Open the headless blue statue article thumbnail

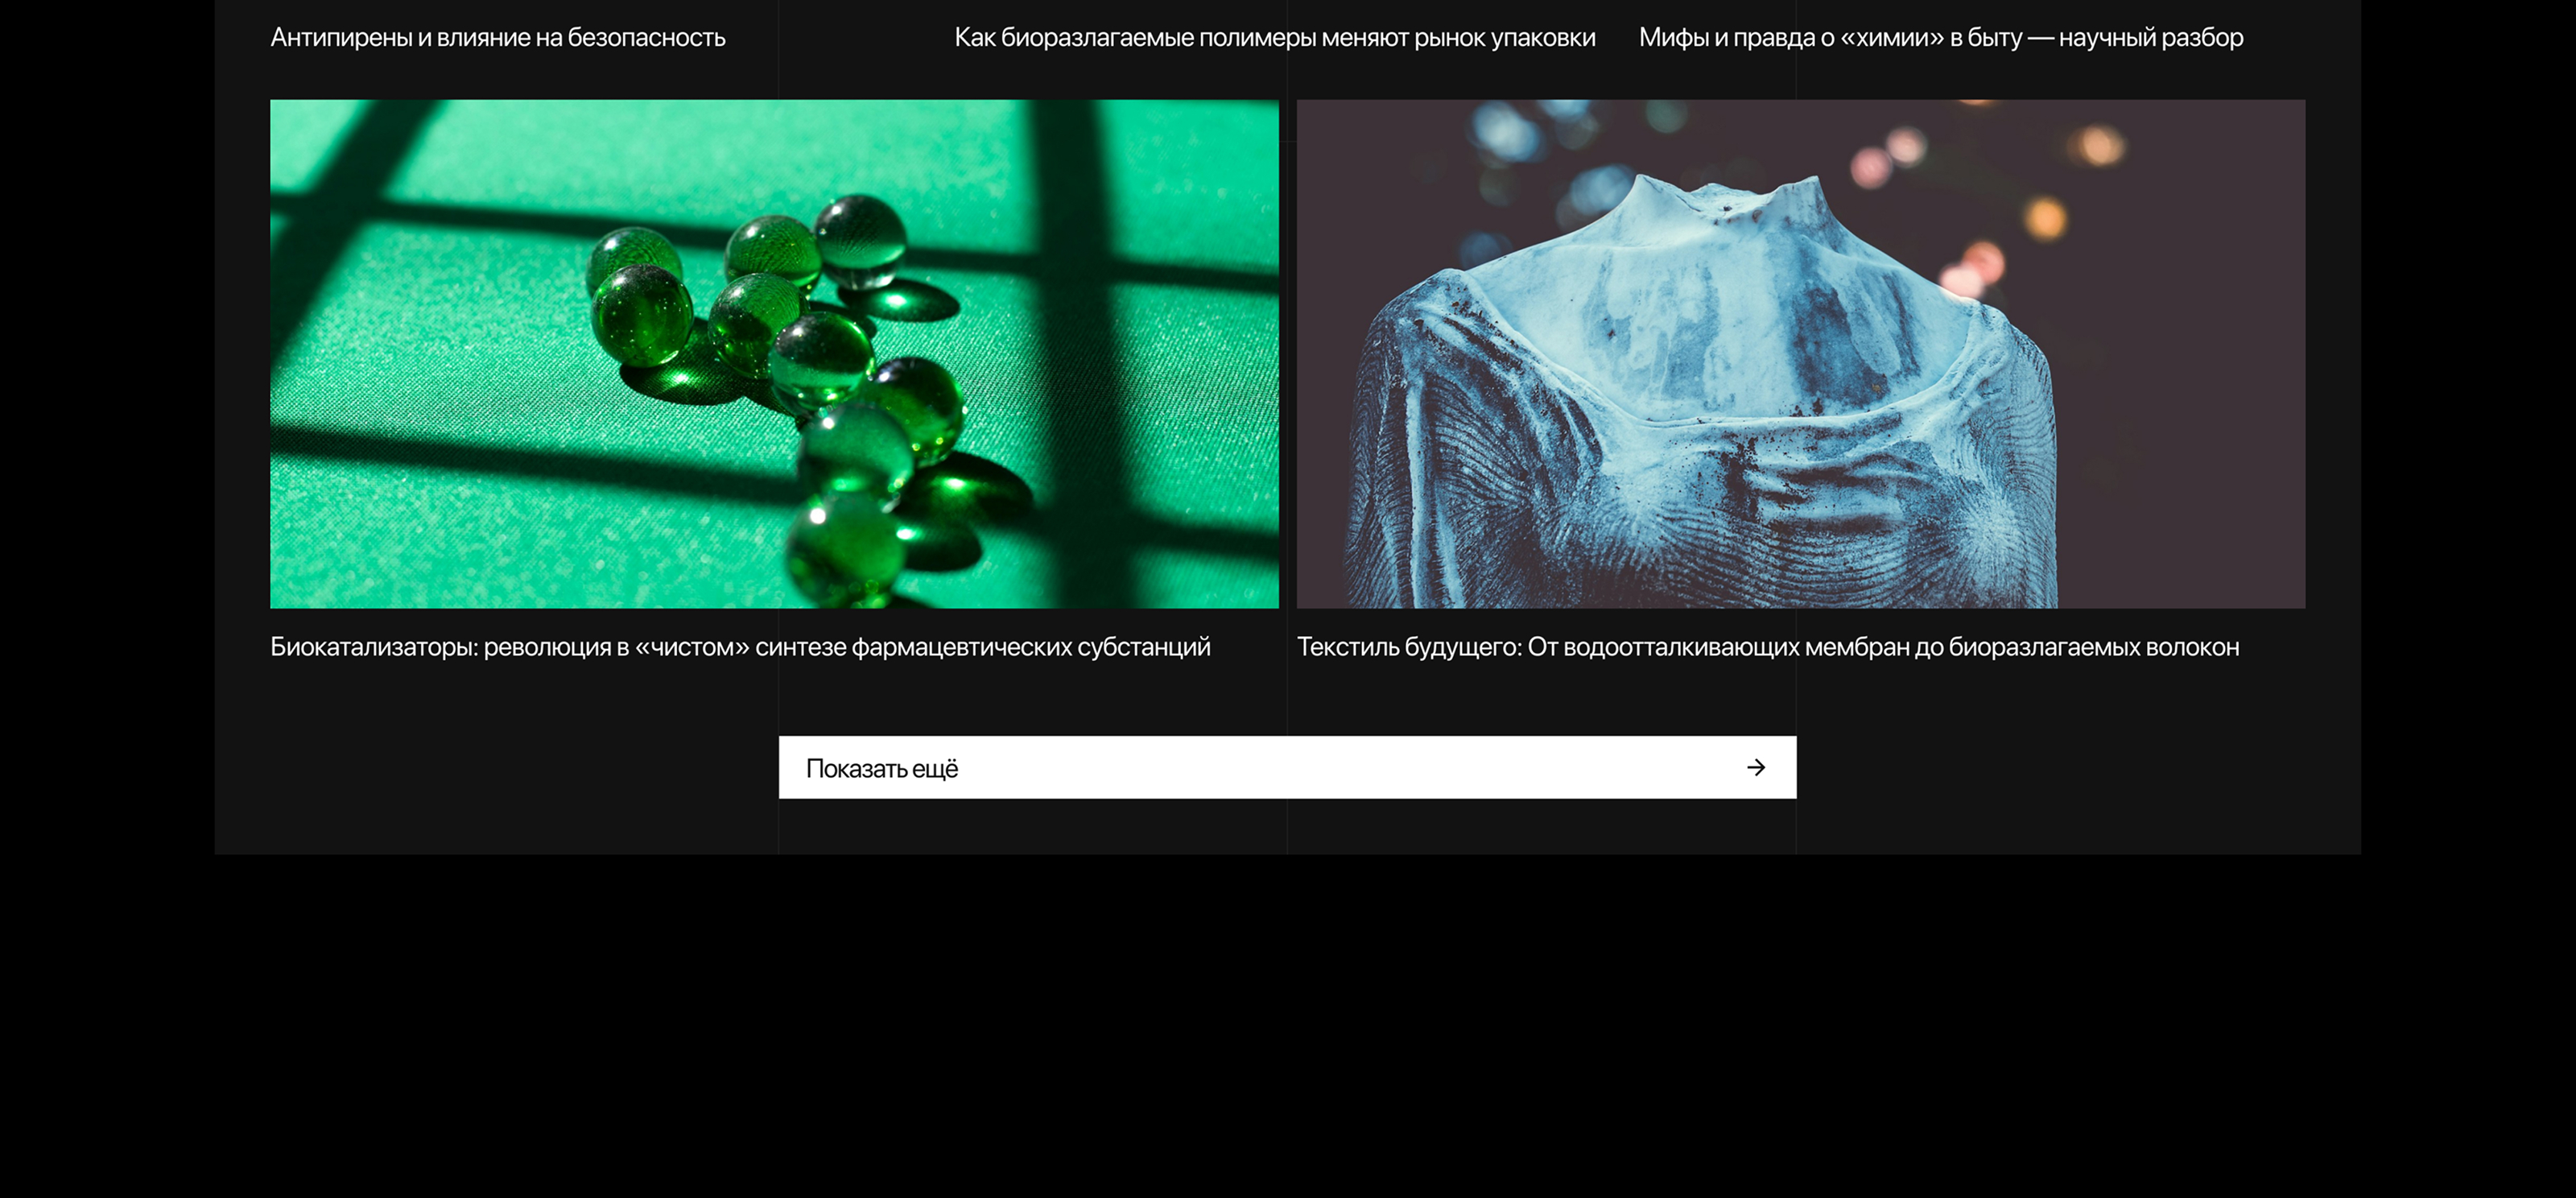[1801, 353]
